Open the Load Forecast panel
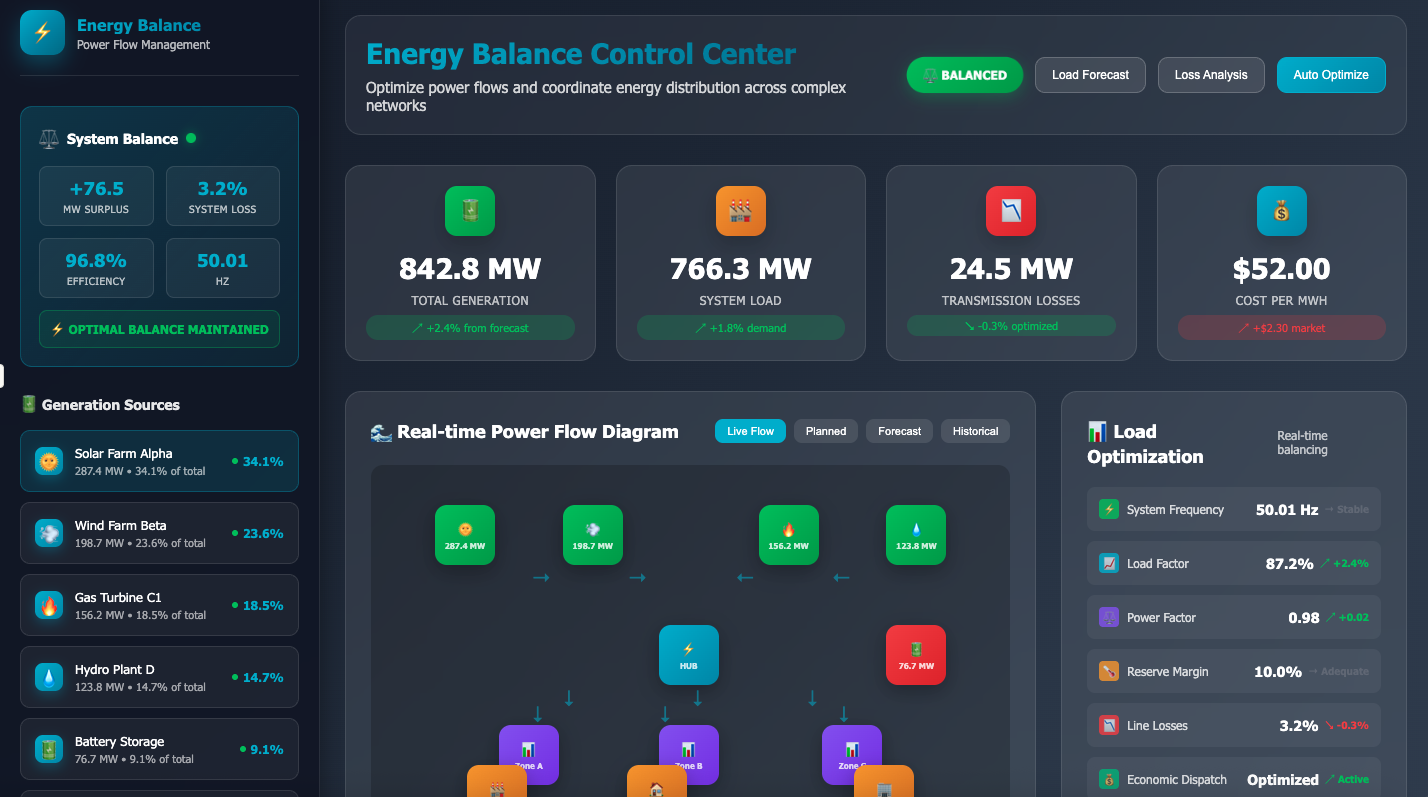Viewport: 1428px width, 797px height. (x=1090, y=75)
